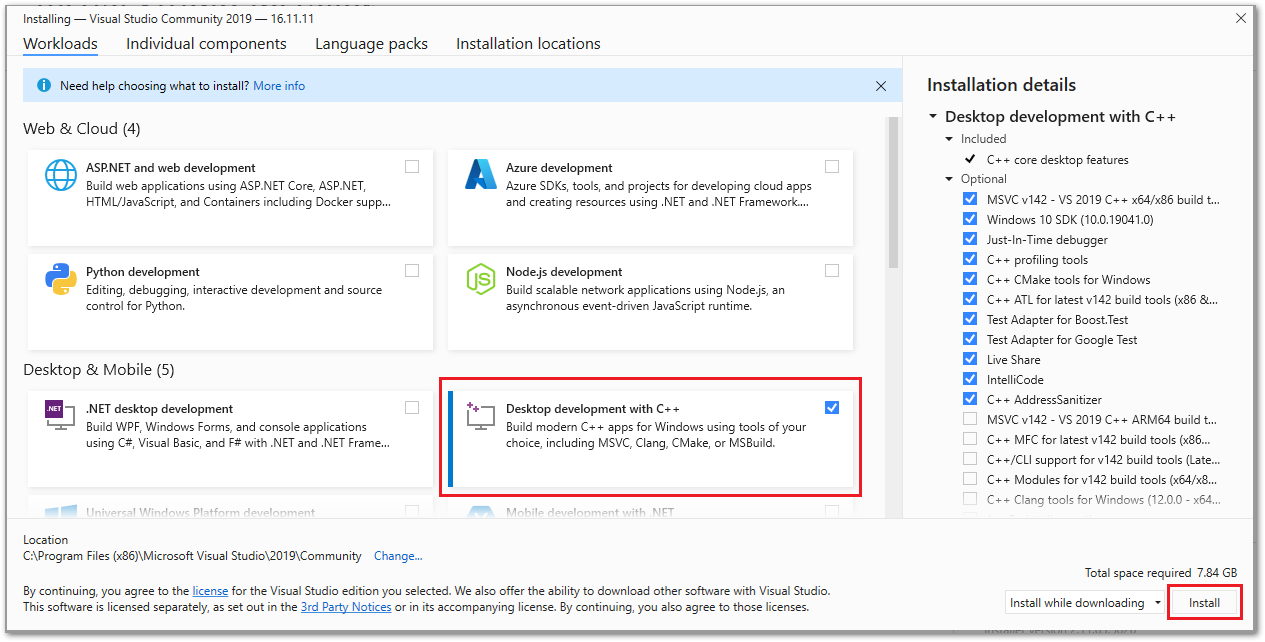Click the C++ core desktop features entry

coord(1057,160)
